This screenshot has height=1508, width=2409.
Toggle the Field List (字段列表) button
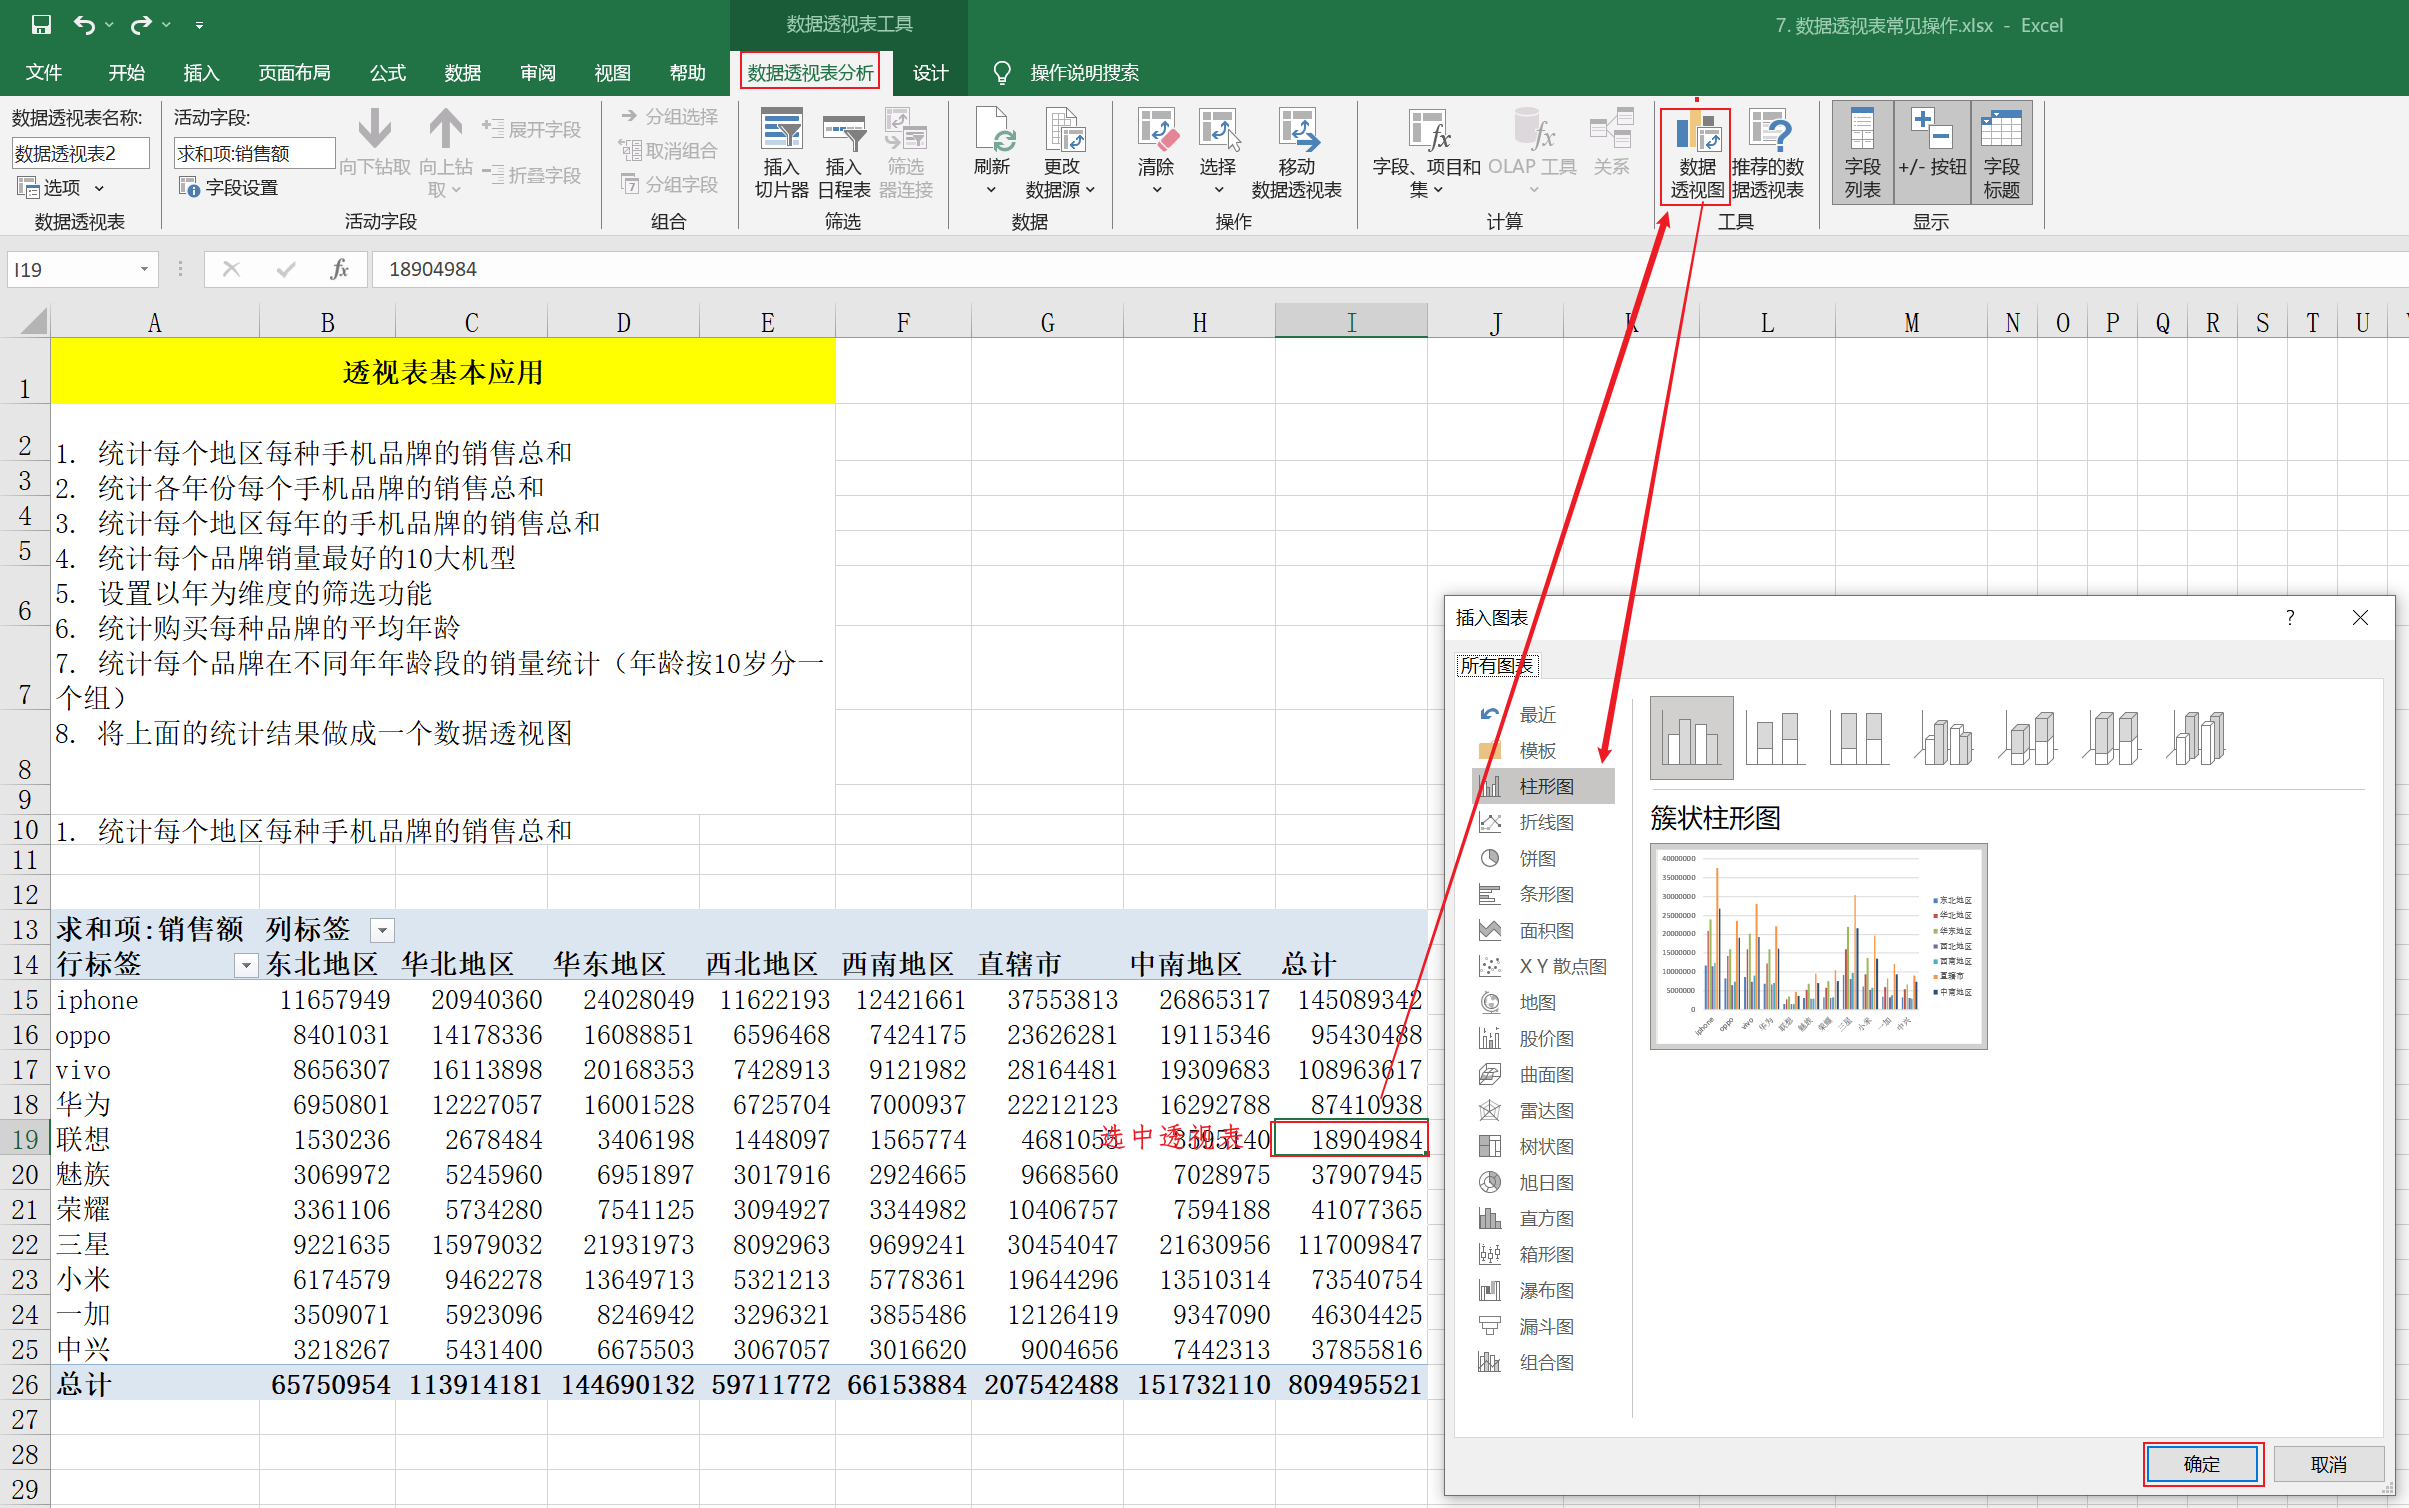(1862, 153)
